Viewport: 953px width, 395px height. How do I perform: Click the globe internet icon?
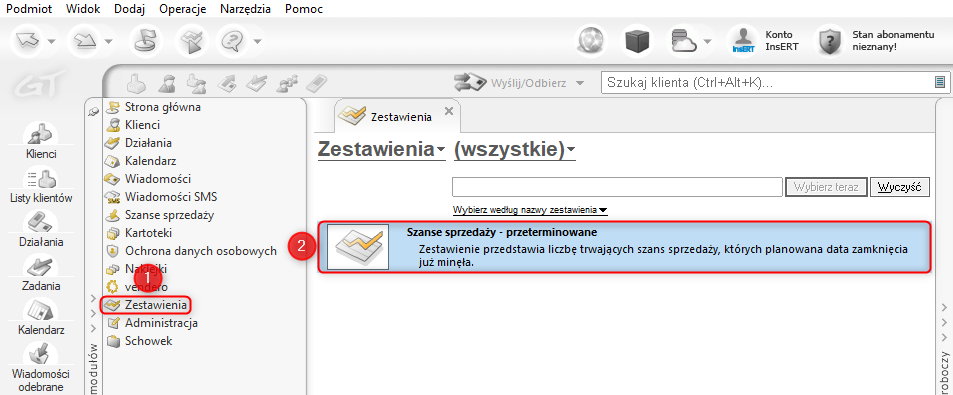click(x=591, y=41)
